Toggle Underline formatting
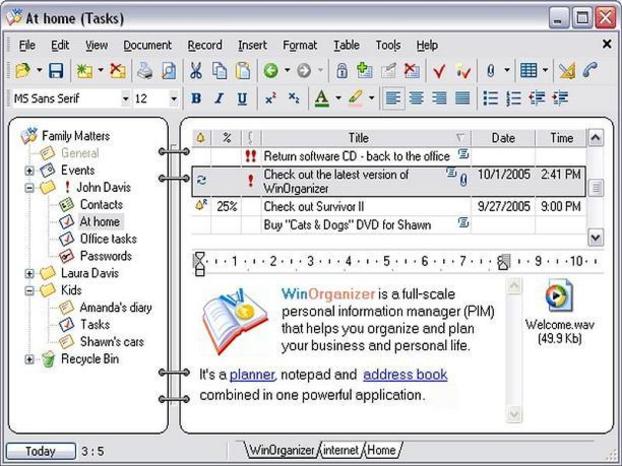The width and height of the screenshot is (622, 466). [x=242, y=98]
